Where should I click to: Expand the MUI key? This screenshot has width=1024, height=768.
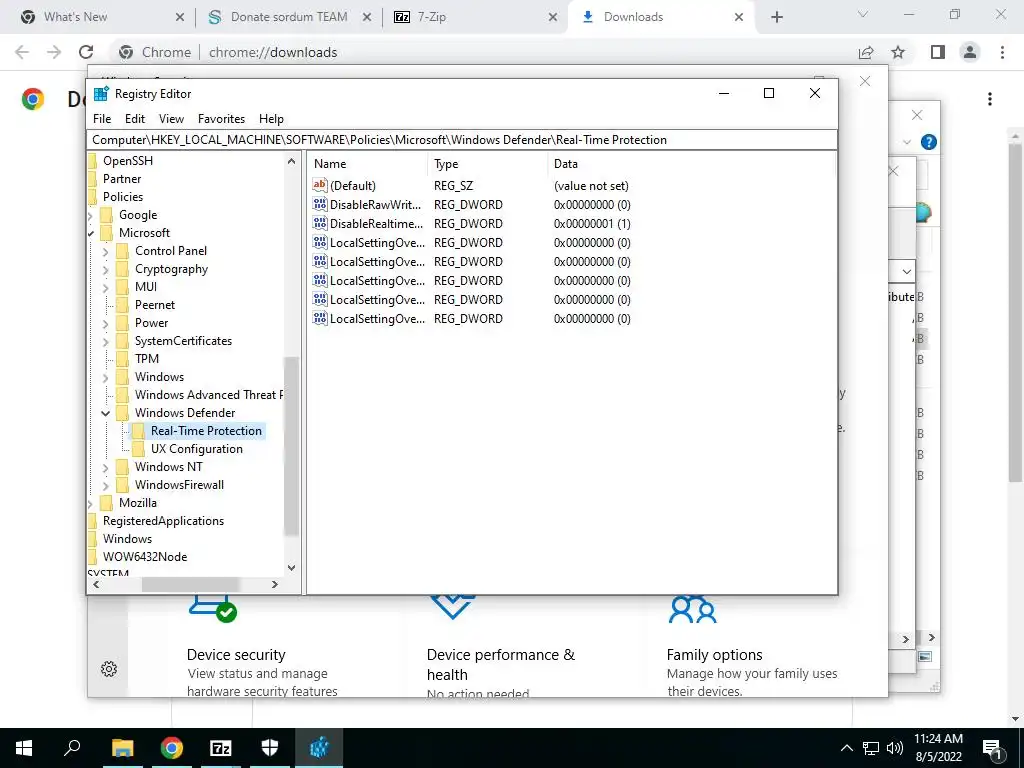click(105, 287)
